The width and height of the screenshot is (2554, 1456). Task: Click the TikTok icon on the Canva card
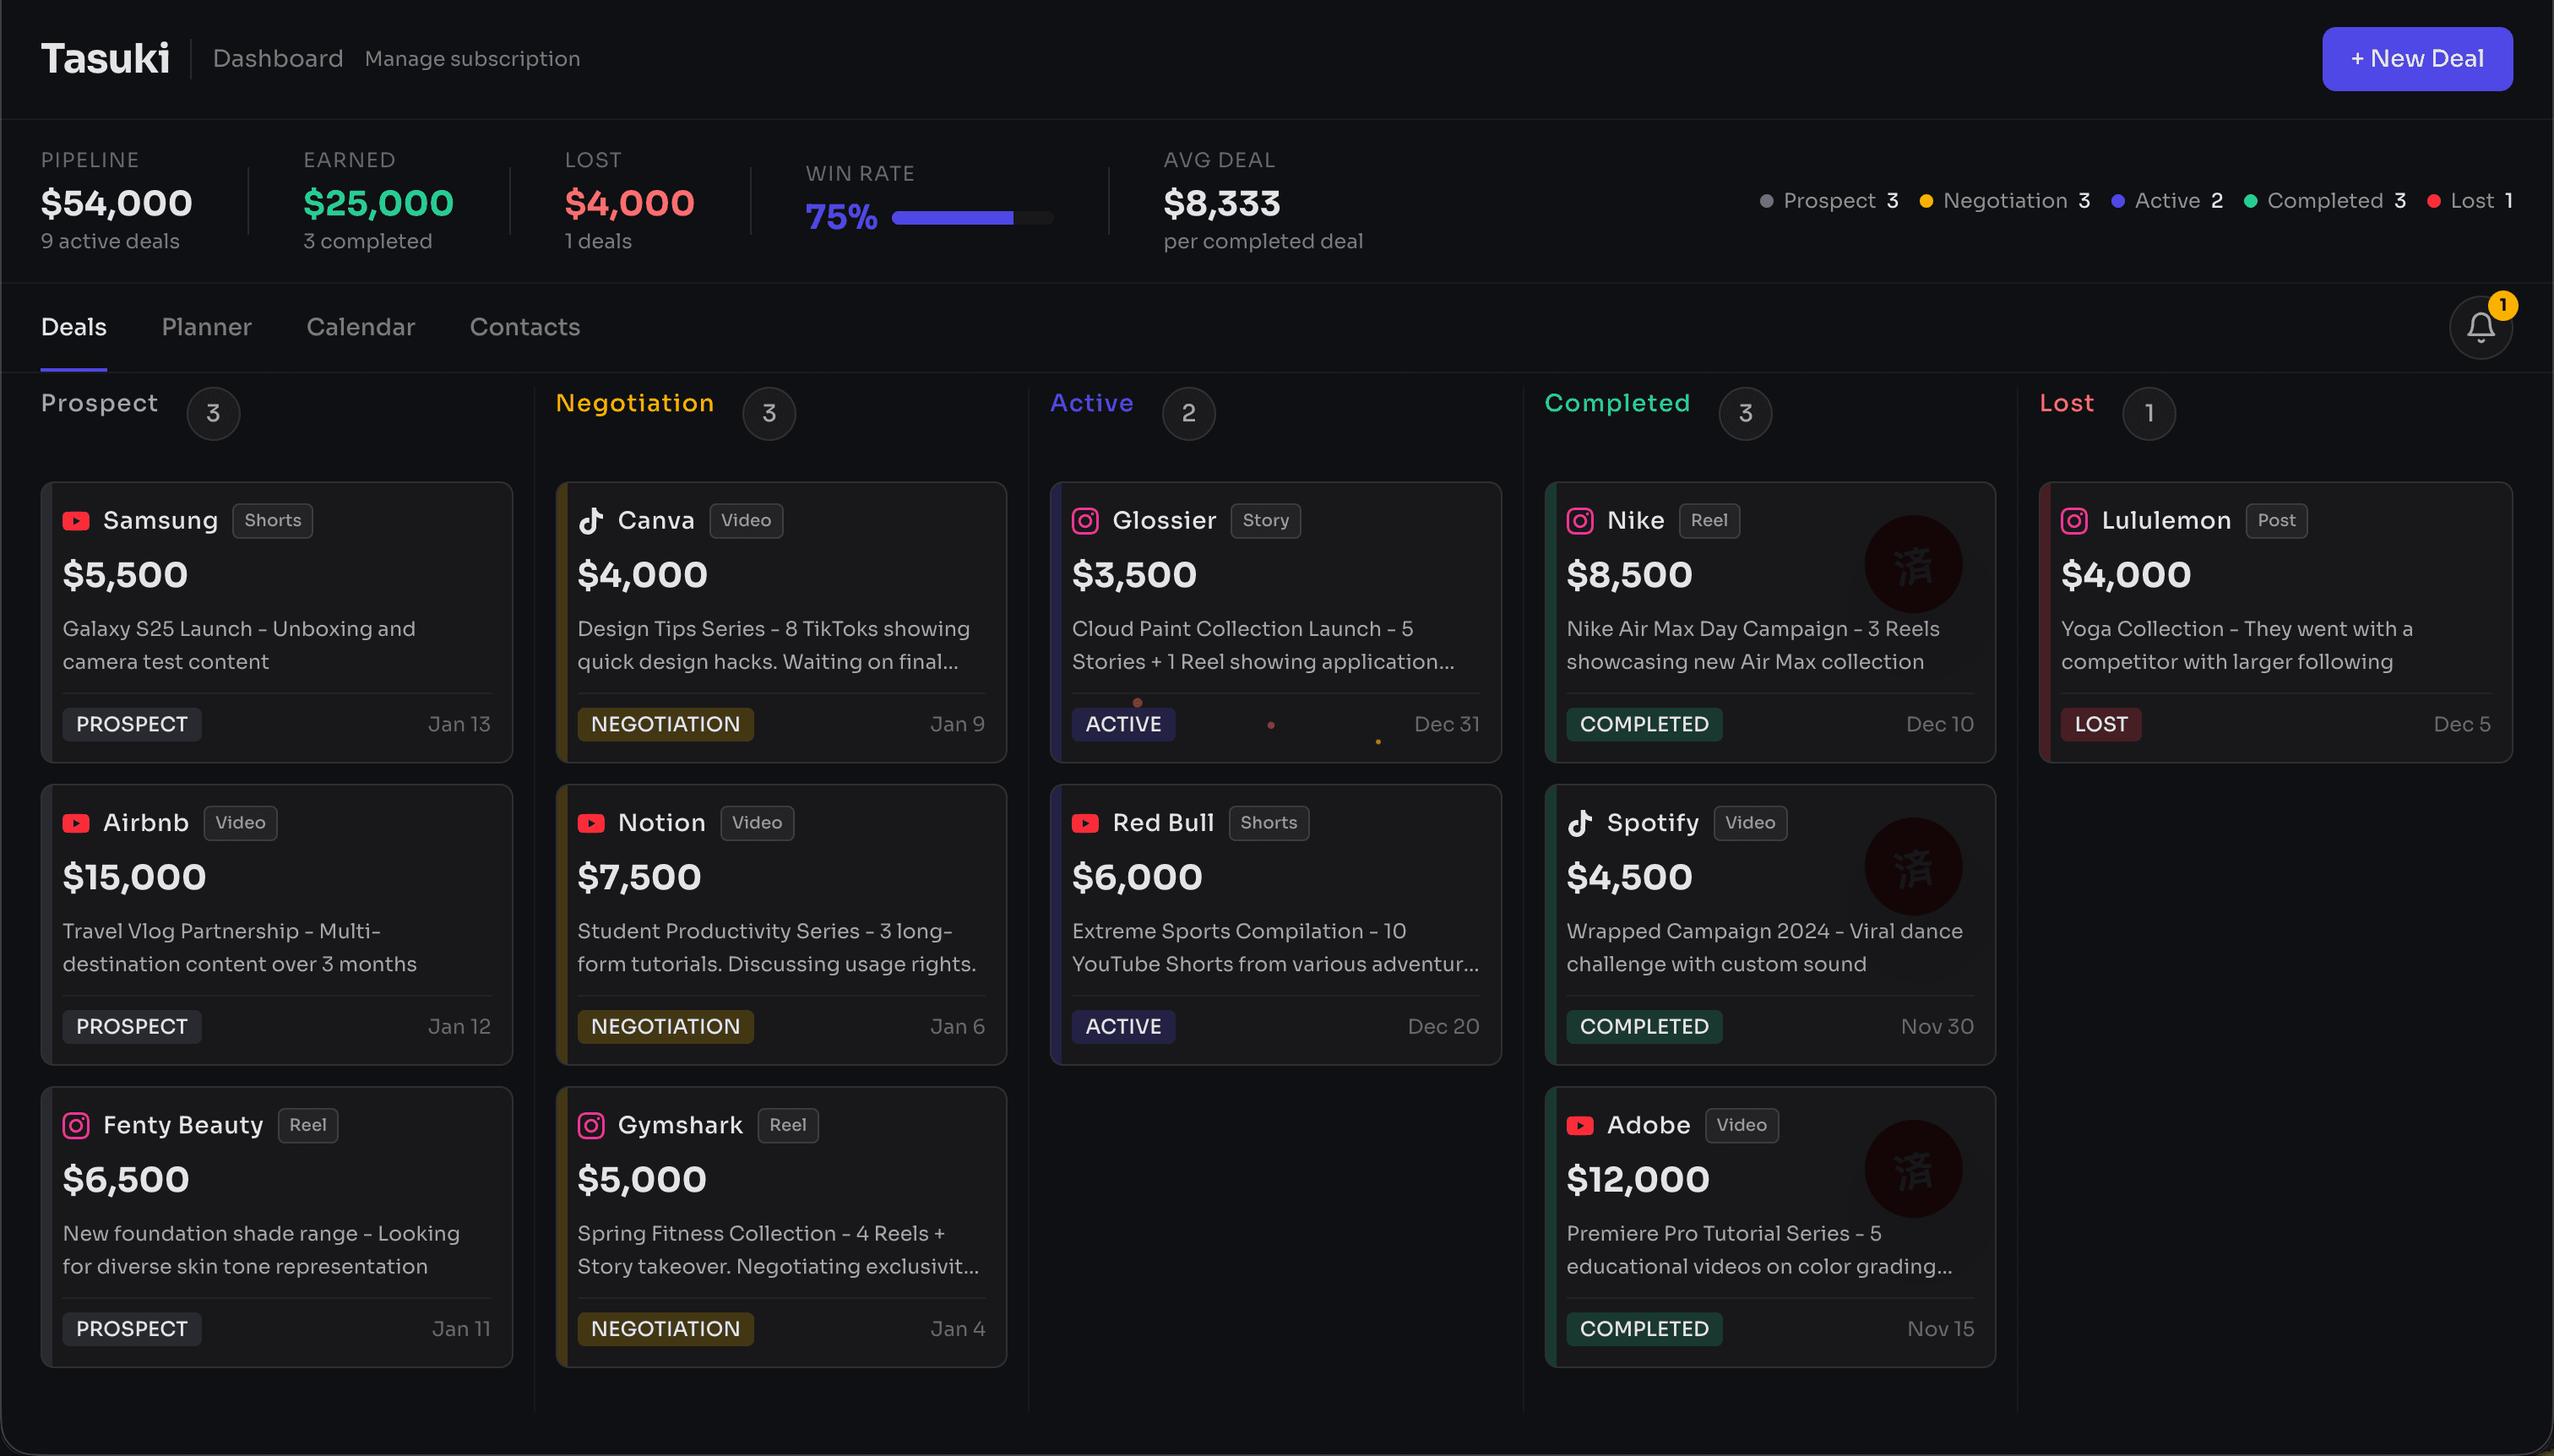pos(591,521)
